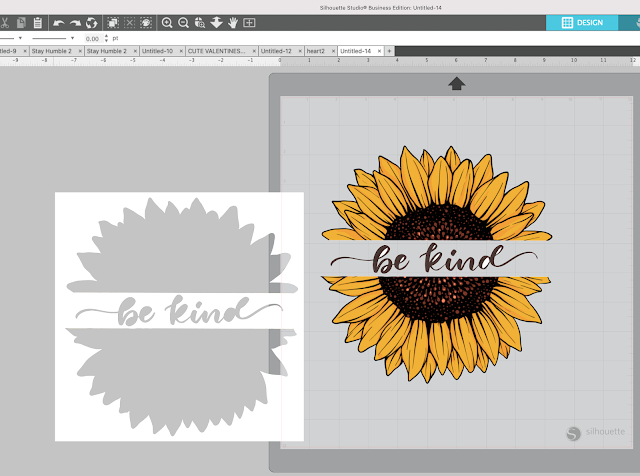
Task: Close the Untitled-10 tab
Action: (181, 51)
